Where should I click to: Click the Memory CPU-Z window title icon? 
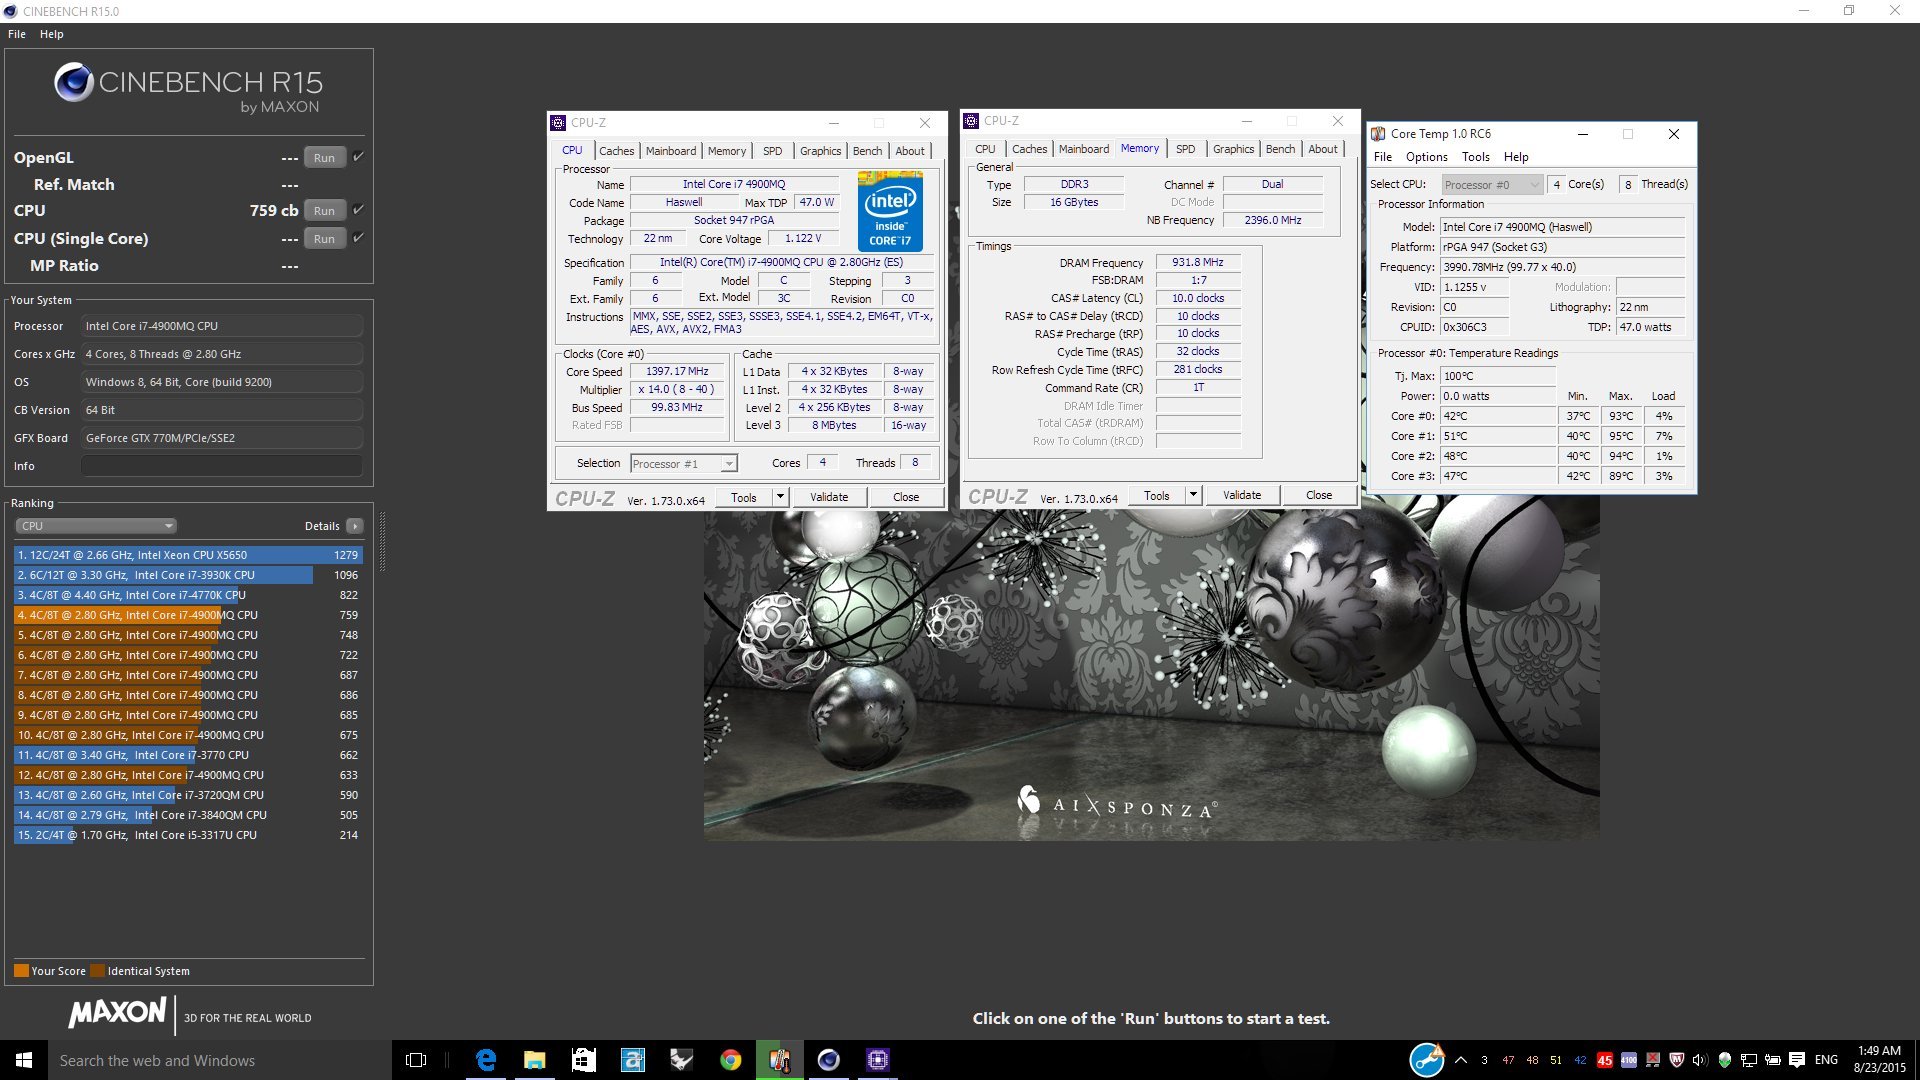[x=971, y=121]
